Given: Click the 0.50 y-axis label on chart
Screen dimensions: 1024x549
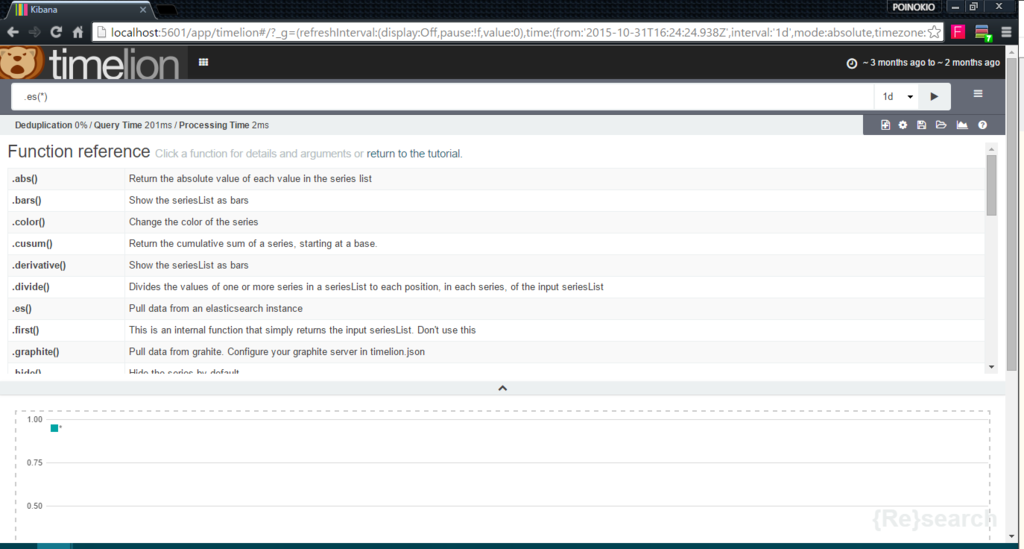Looking at the screenshot, I should [35, 505].
